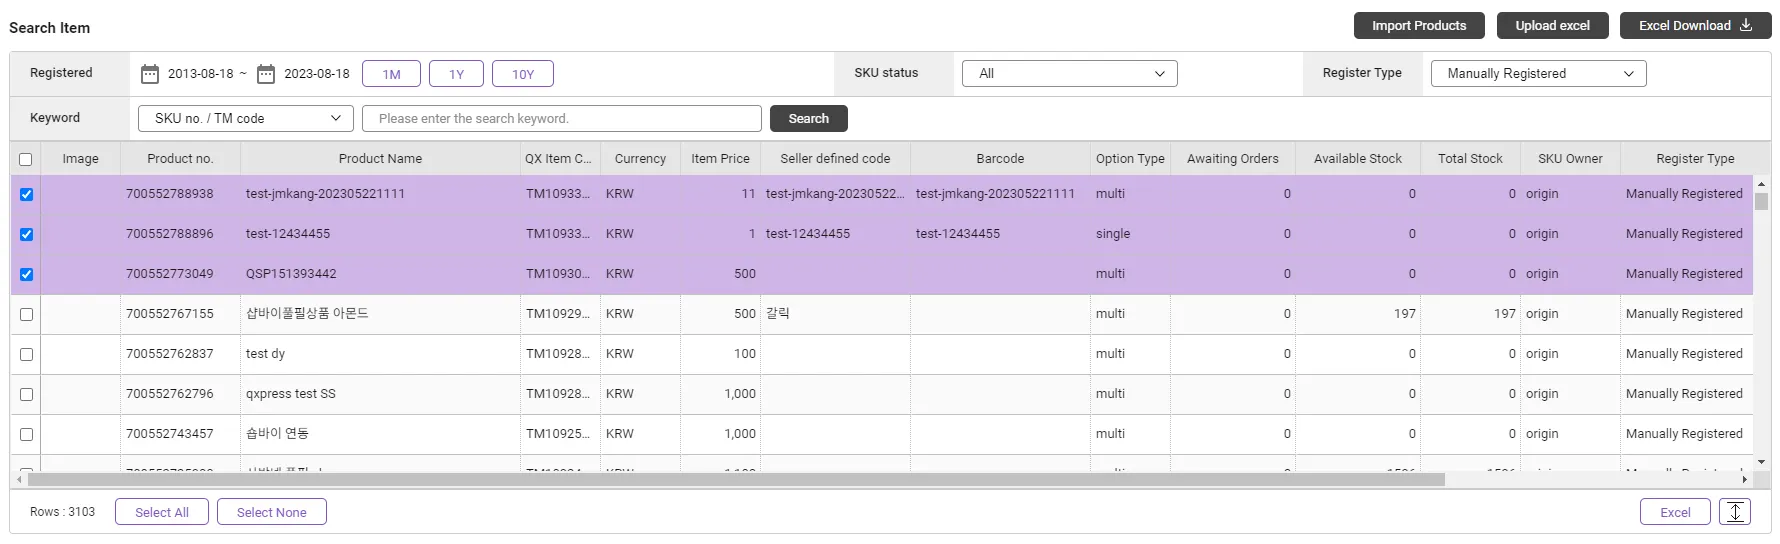This screenshot has height=544, width=1780.
Task: Click the Select None button
Action: (272, 512)
